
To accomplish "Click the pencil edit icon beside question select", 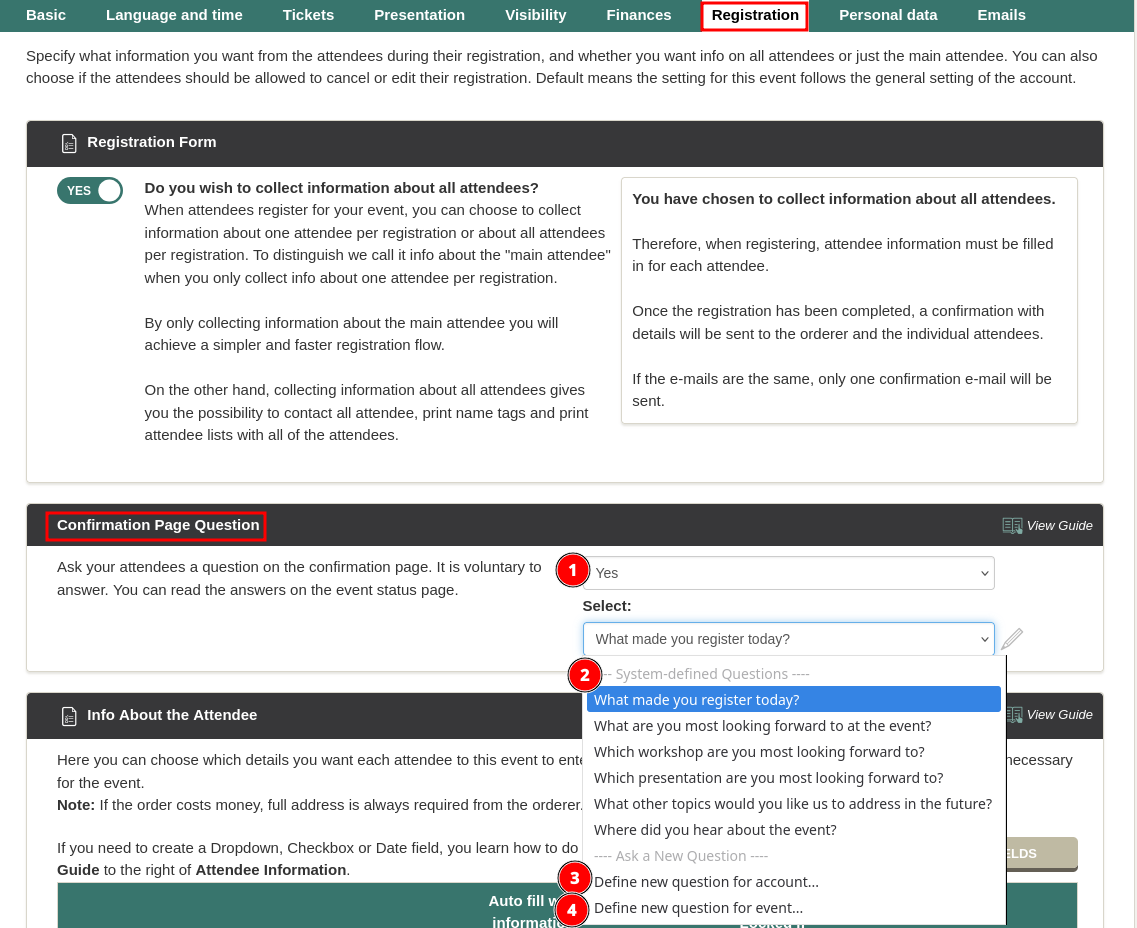I will pos(1012,639).
